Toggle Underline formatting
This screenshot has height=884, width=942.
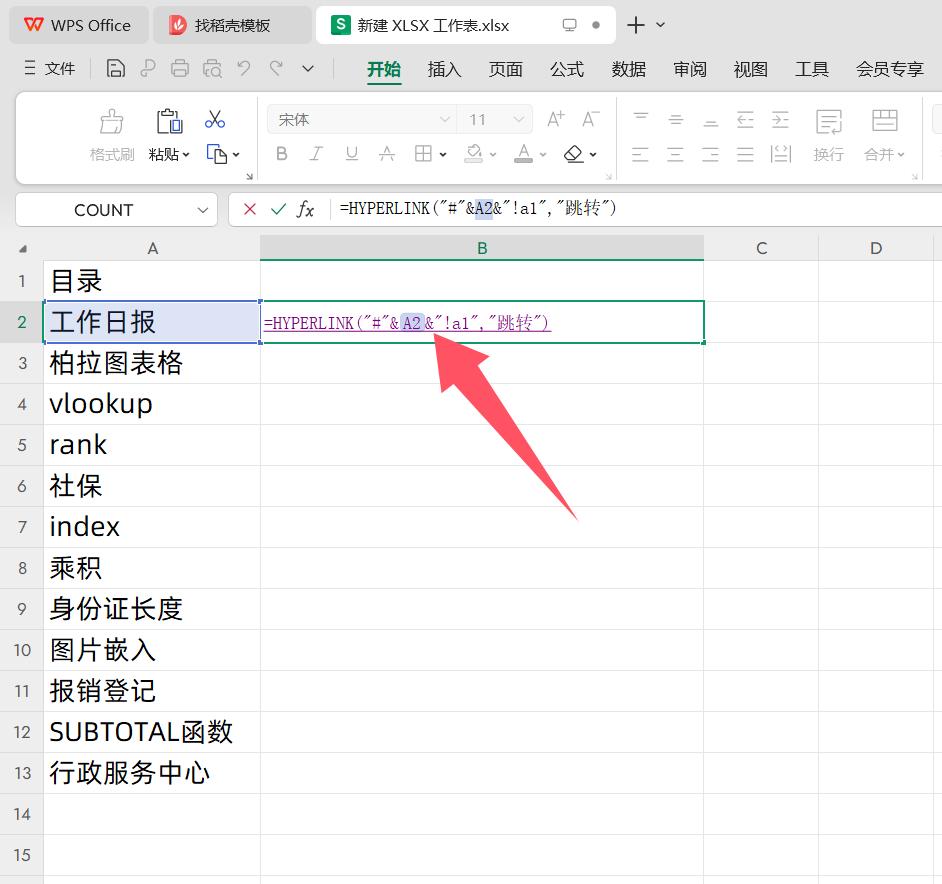coord(352,154)
